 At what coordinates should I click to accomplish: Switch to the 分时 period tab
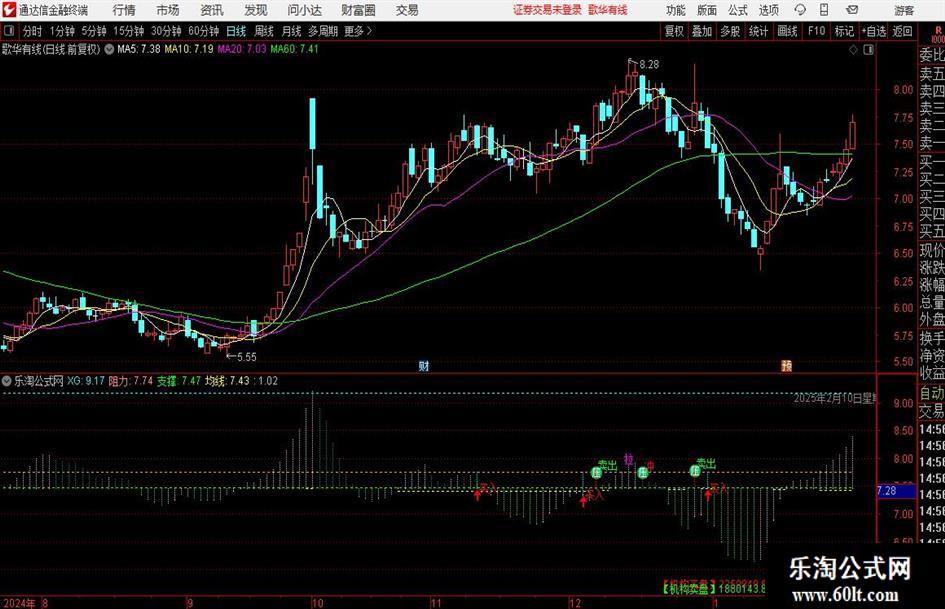(32, 31)
